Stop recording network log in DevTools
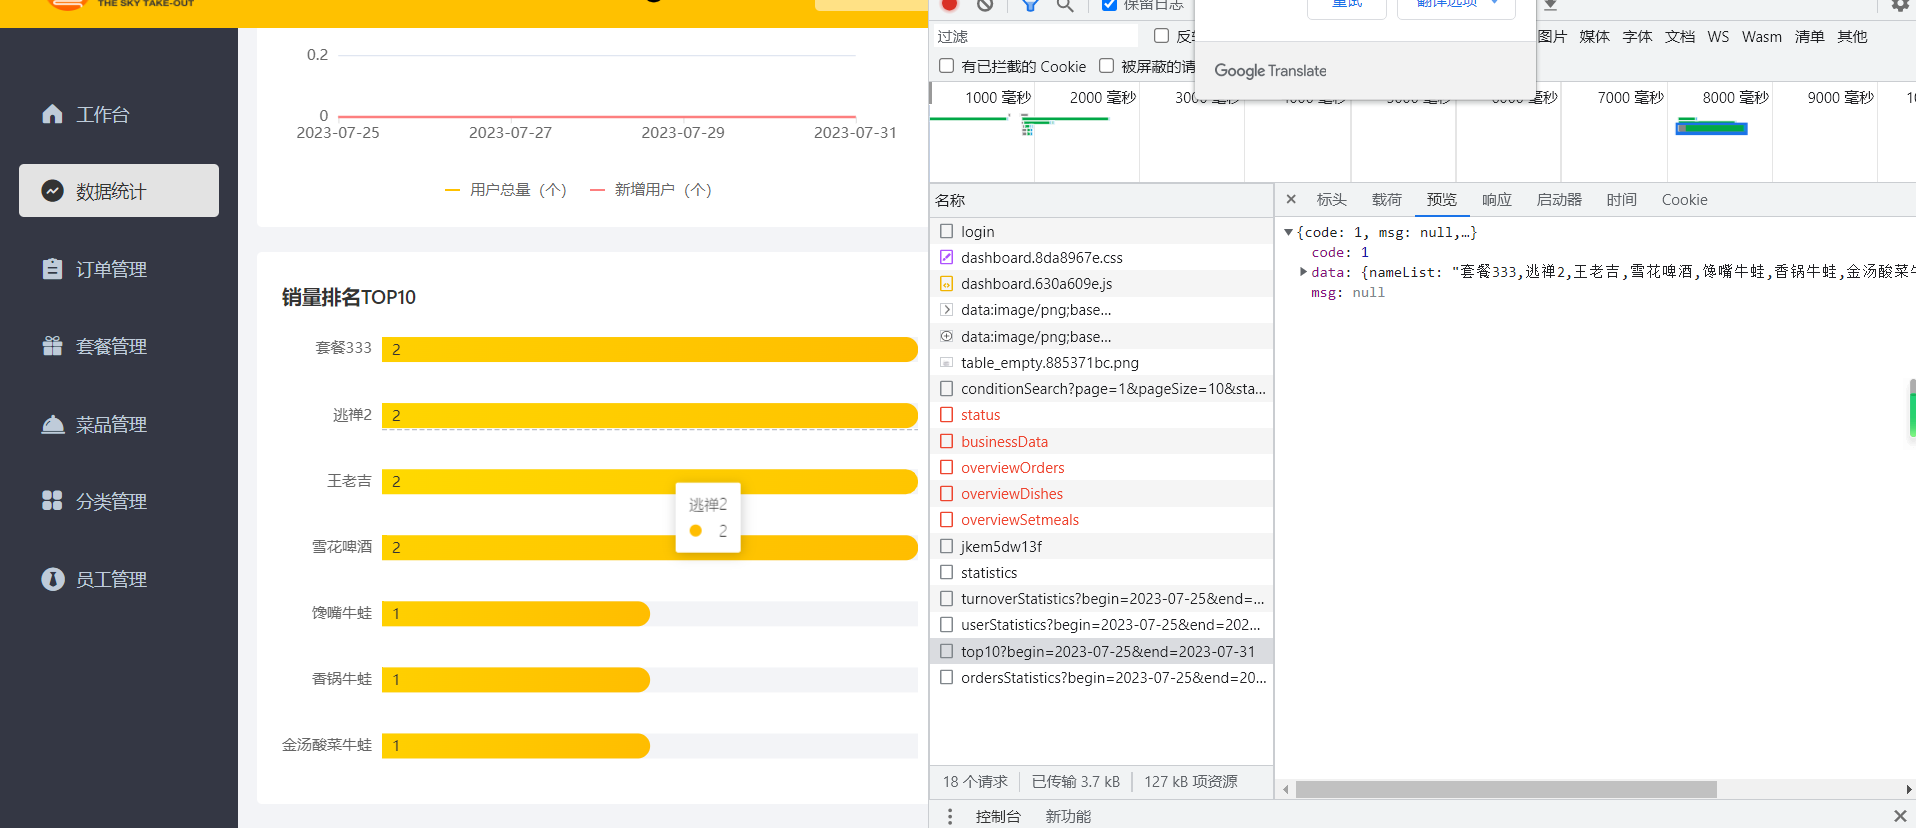The height and width of the screenshot is (828, 1916). [x=950, y=5]
